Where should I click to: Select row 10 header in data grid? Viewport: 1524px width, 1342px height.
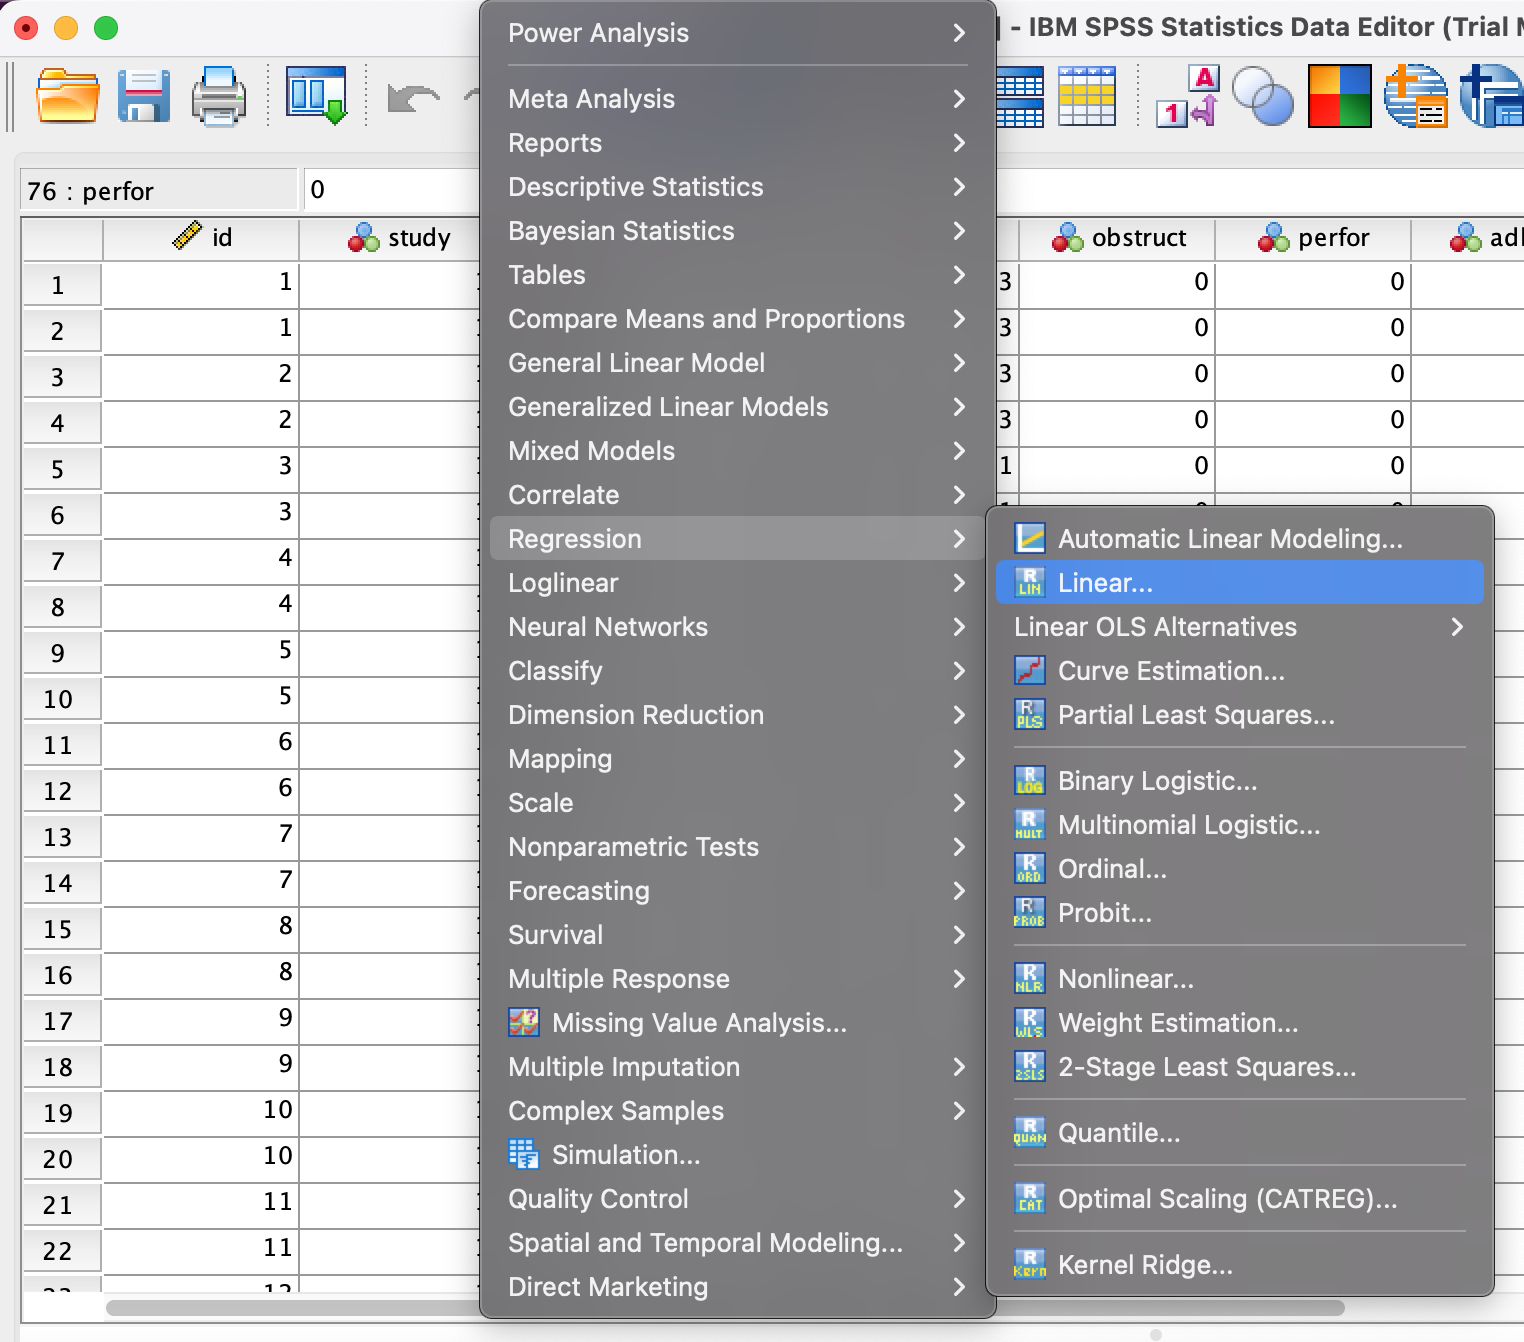pos(59,699)
